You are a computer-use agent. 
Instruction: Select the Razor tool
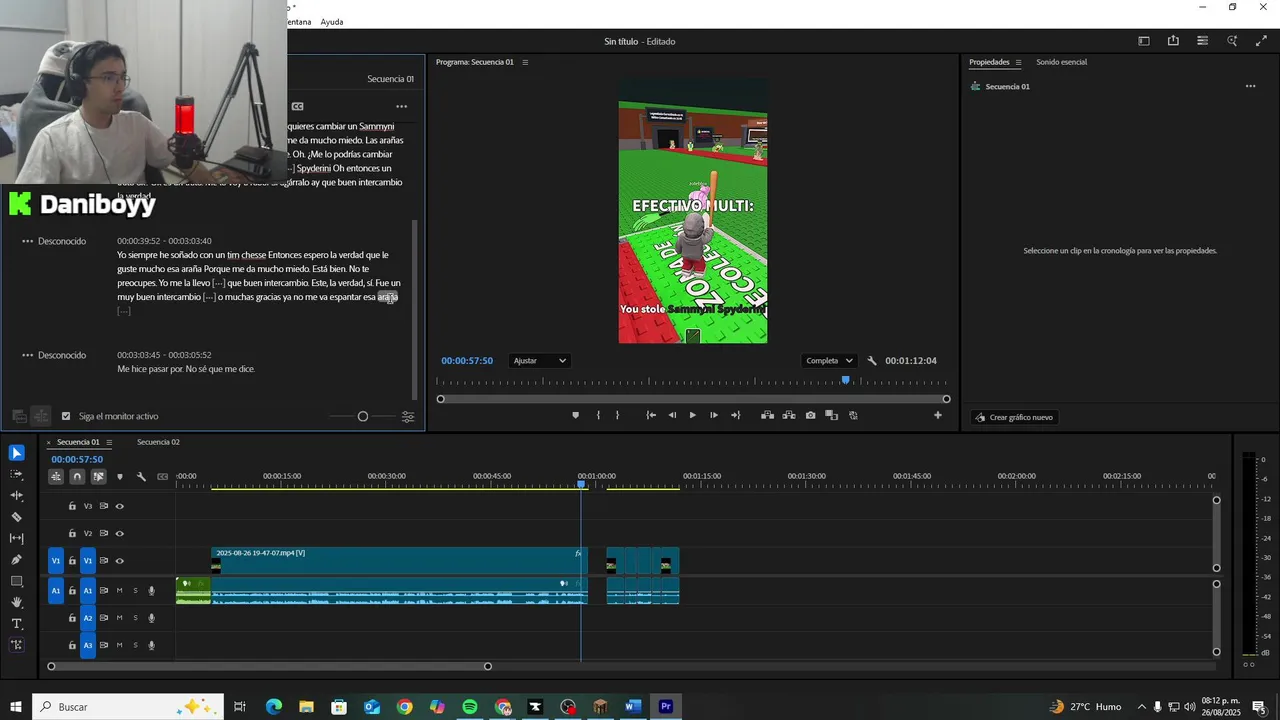click(x=16, y=517)
